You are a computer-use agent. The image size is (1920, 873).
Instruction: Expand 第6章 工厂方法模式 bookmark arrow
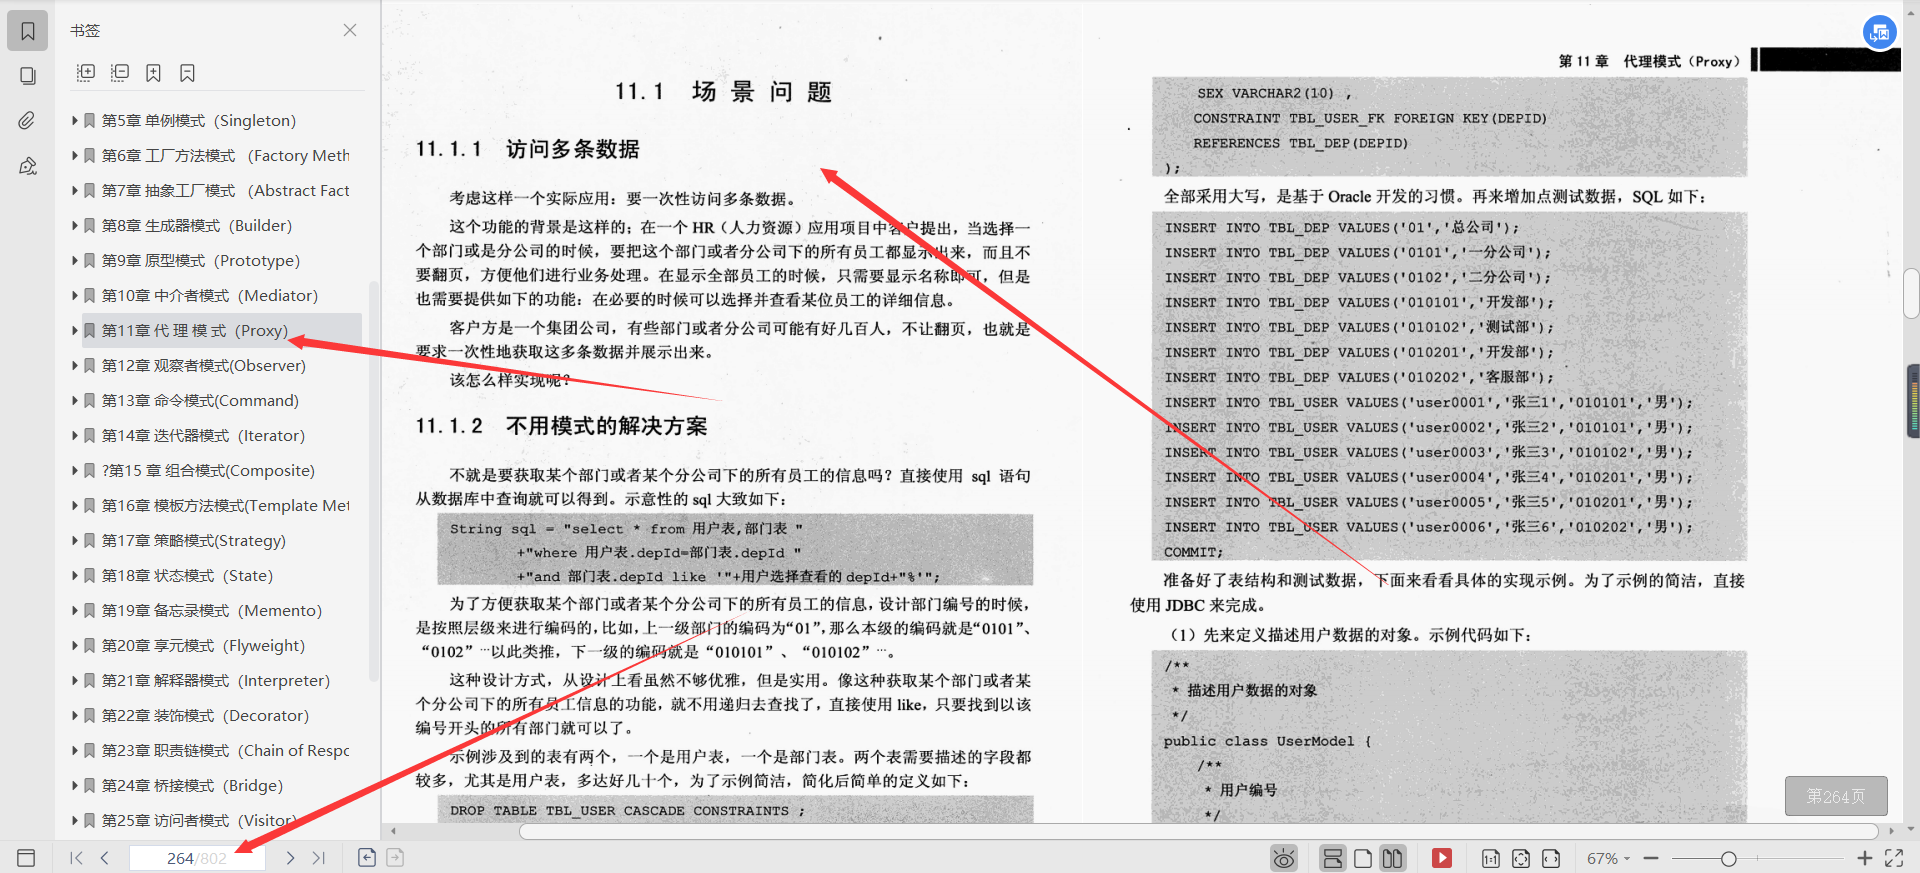(75, 155)
